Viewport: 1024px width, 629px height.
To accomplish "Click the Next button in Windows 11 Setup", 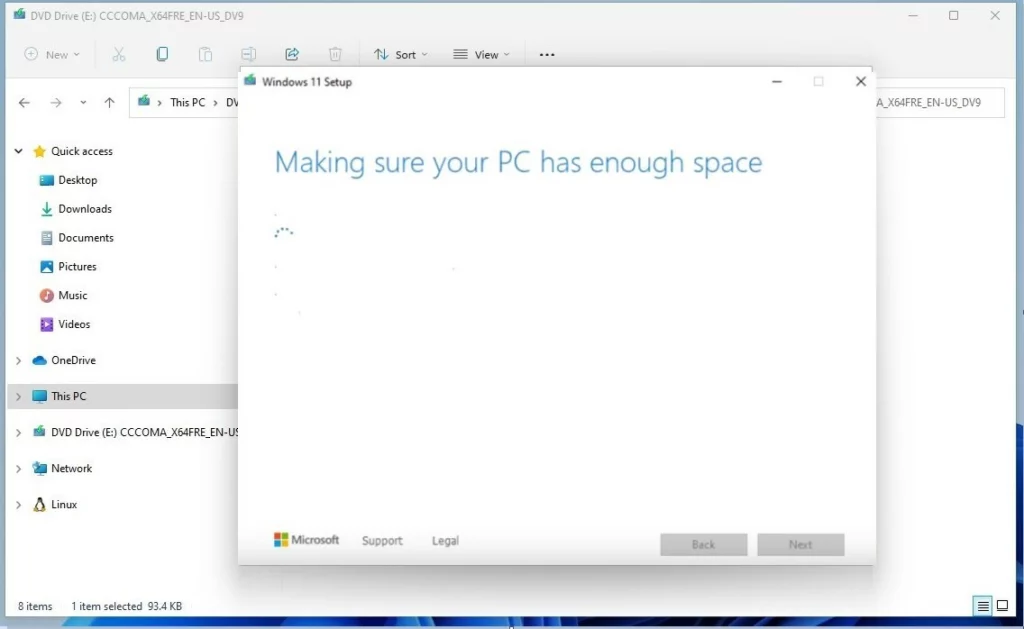I will (800, 545).
